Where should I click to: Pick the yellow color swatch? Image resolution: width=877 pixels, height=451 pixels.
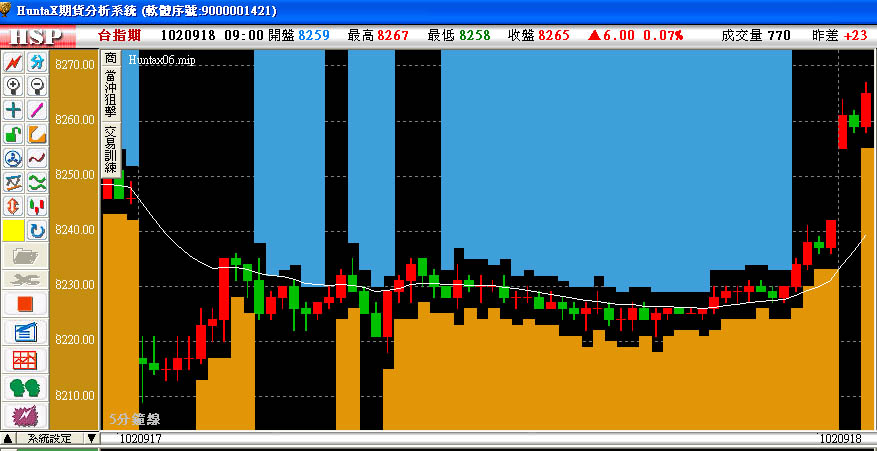pyautogui.click(x=13, y=230)
